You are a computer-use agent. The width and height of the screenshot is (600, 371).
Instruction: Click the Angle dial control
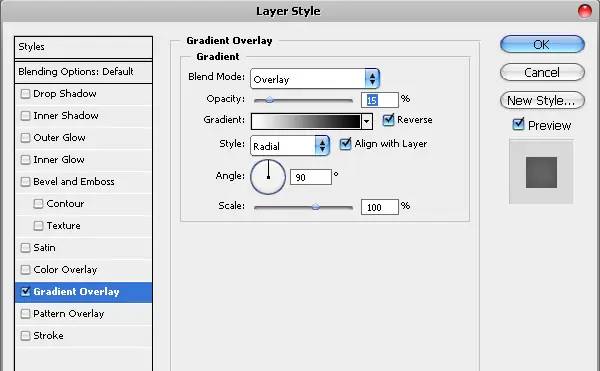tap(268, 177)
